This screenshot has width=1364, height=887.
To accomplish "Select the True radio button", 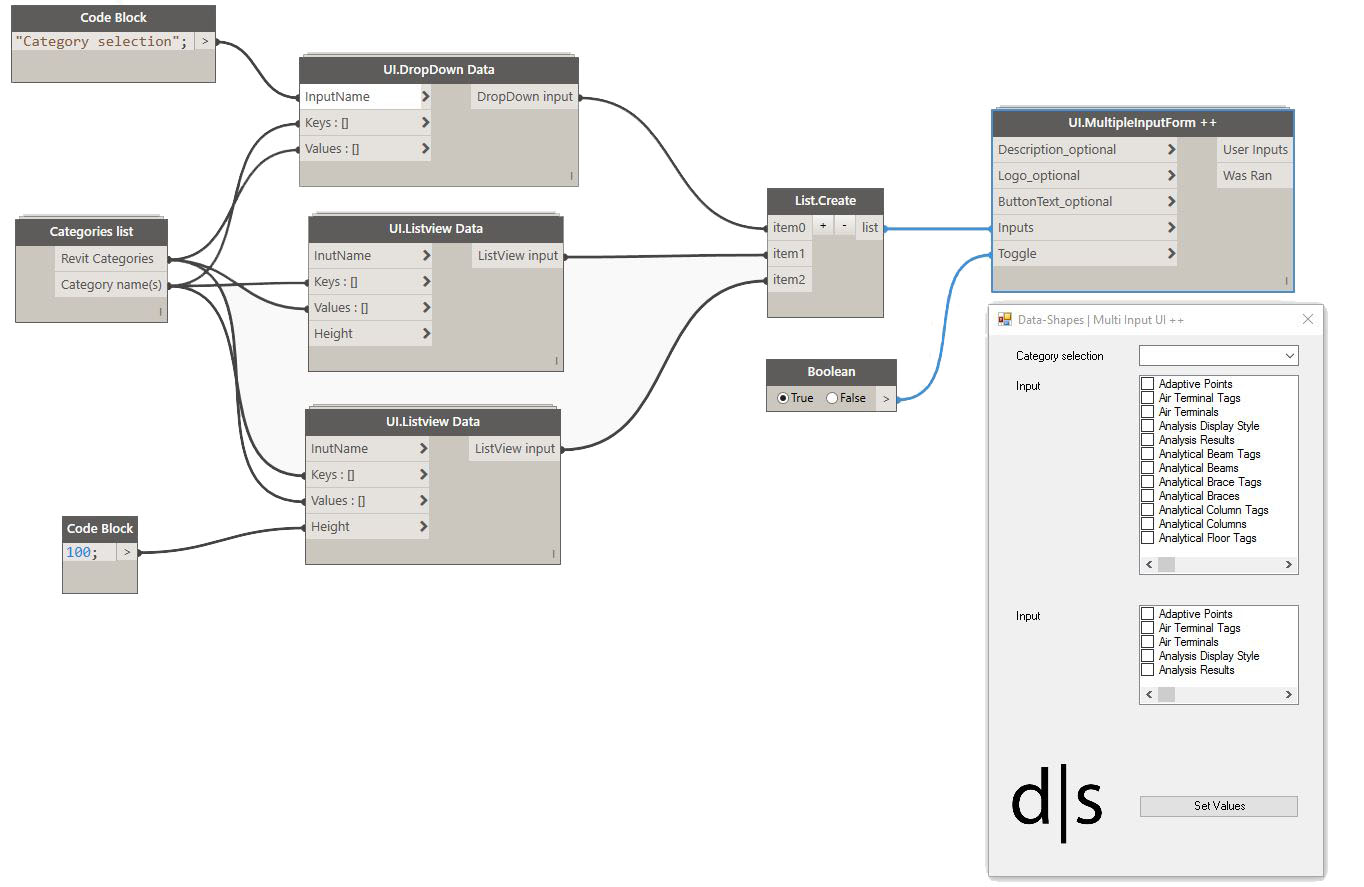I will pyautogui.click(x=783, y=398).
